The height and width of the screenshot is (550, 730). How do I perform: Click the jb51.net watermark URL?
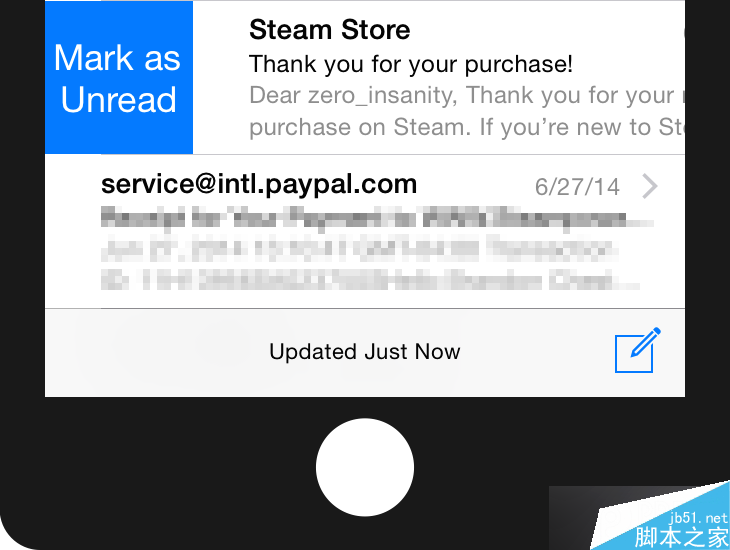pos(698,518)
